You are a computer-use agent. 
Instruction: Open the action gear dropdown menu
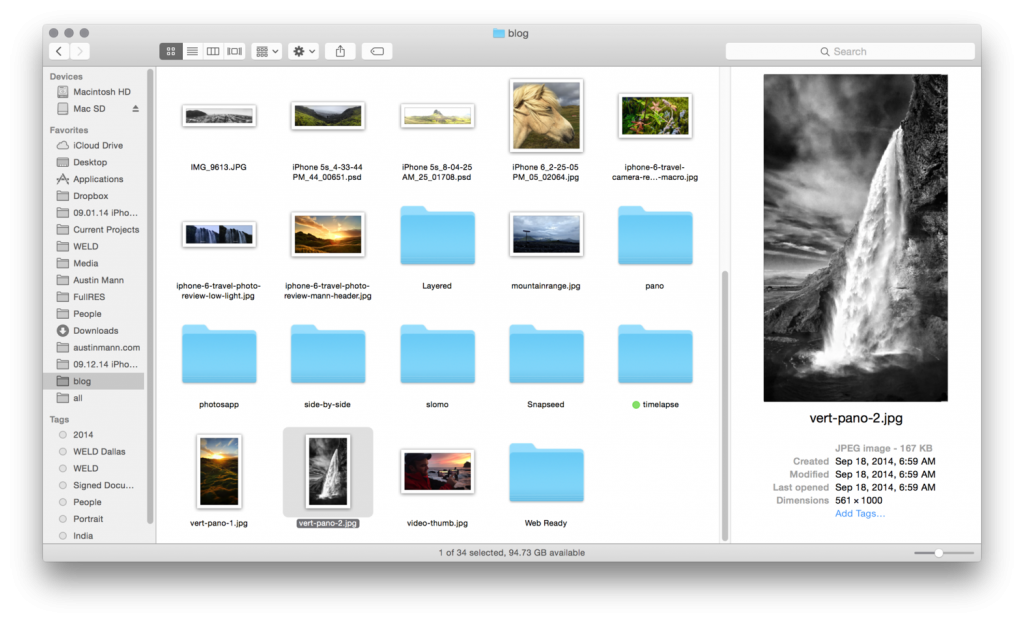303,51
